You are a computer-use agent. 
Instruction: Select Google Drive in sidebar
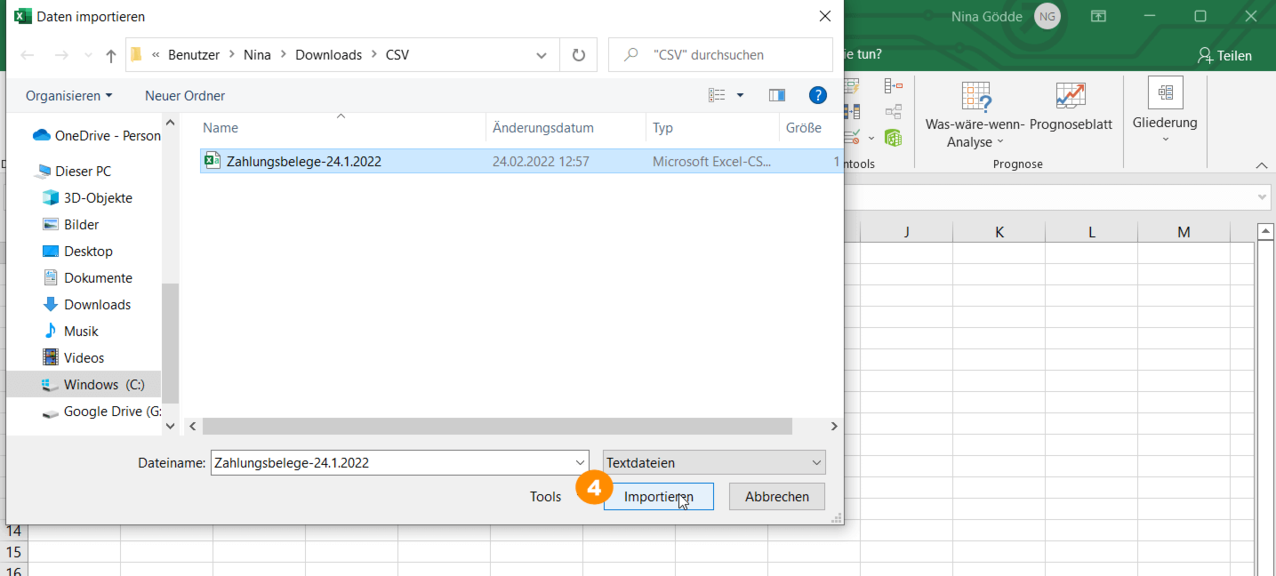pos(101,411)
